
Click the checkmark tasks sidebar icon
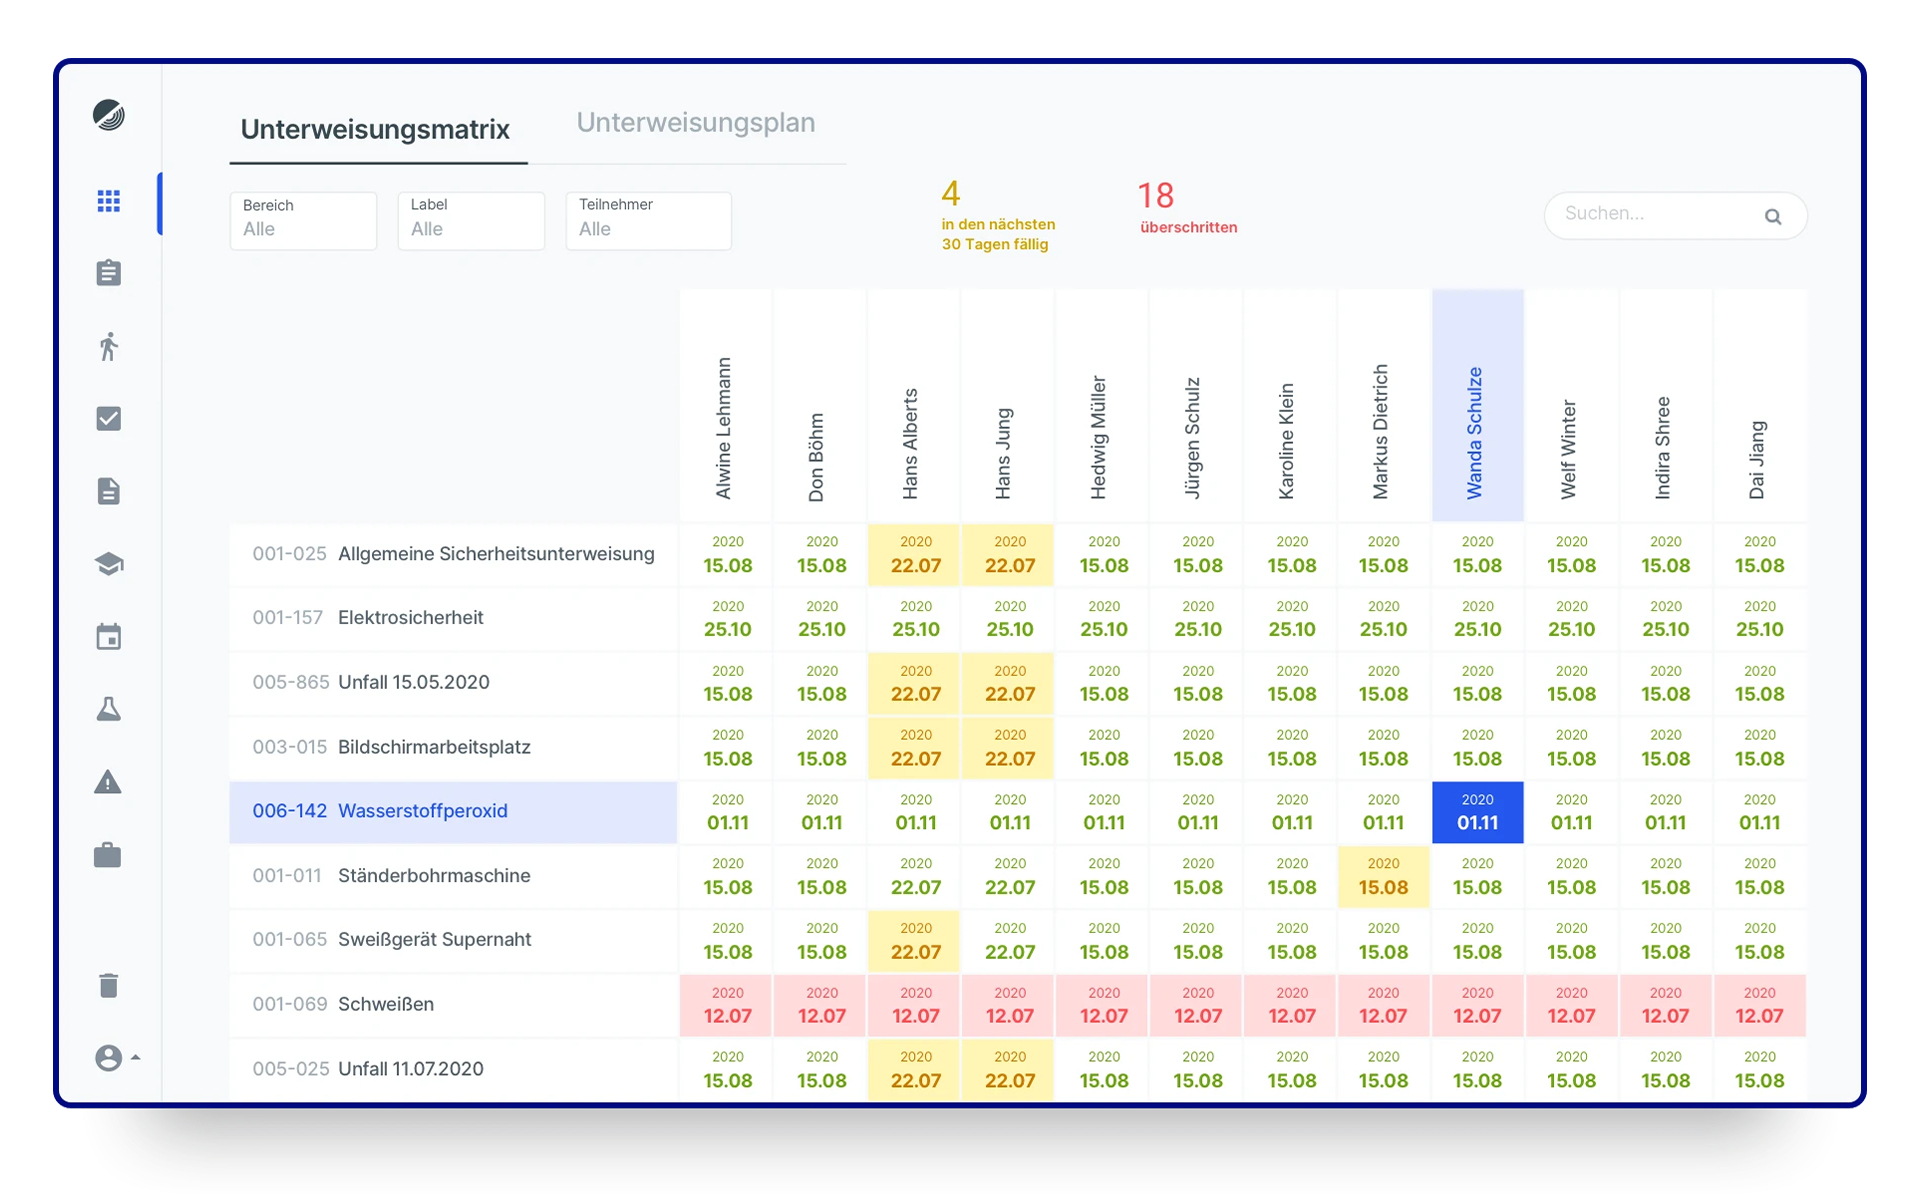click(108, 419)
